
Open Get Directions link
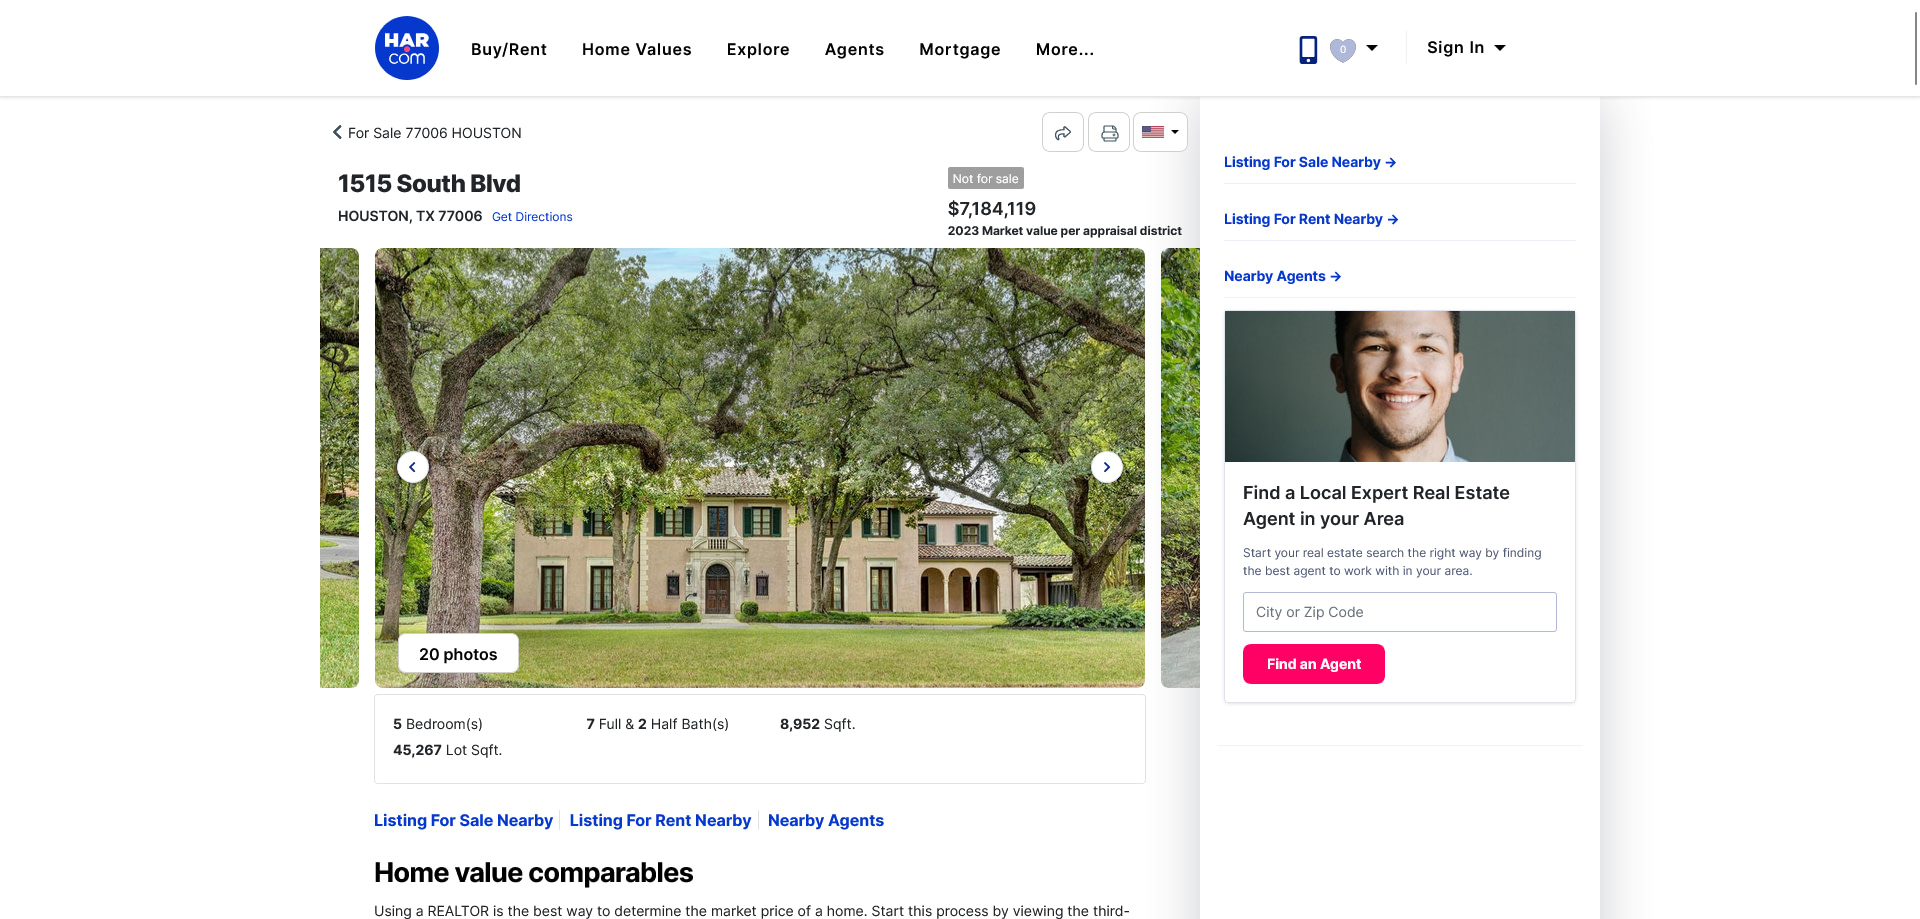pyautogui.click(x=532, y=217)
